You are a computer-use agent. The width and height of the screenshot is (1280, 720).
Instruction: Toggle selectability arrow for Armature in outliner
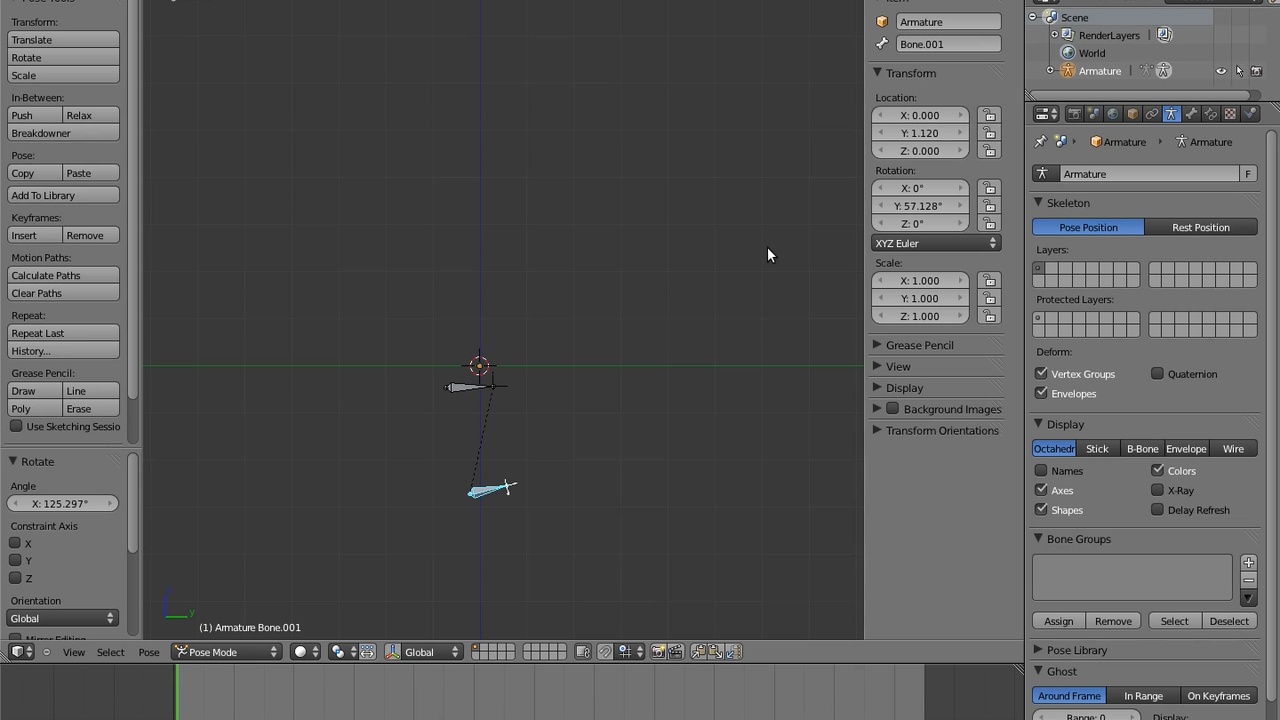1239,71
